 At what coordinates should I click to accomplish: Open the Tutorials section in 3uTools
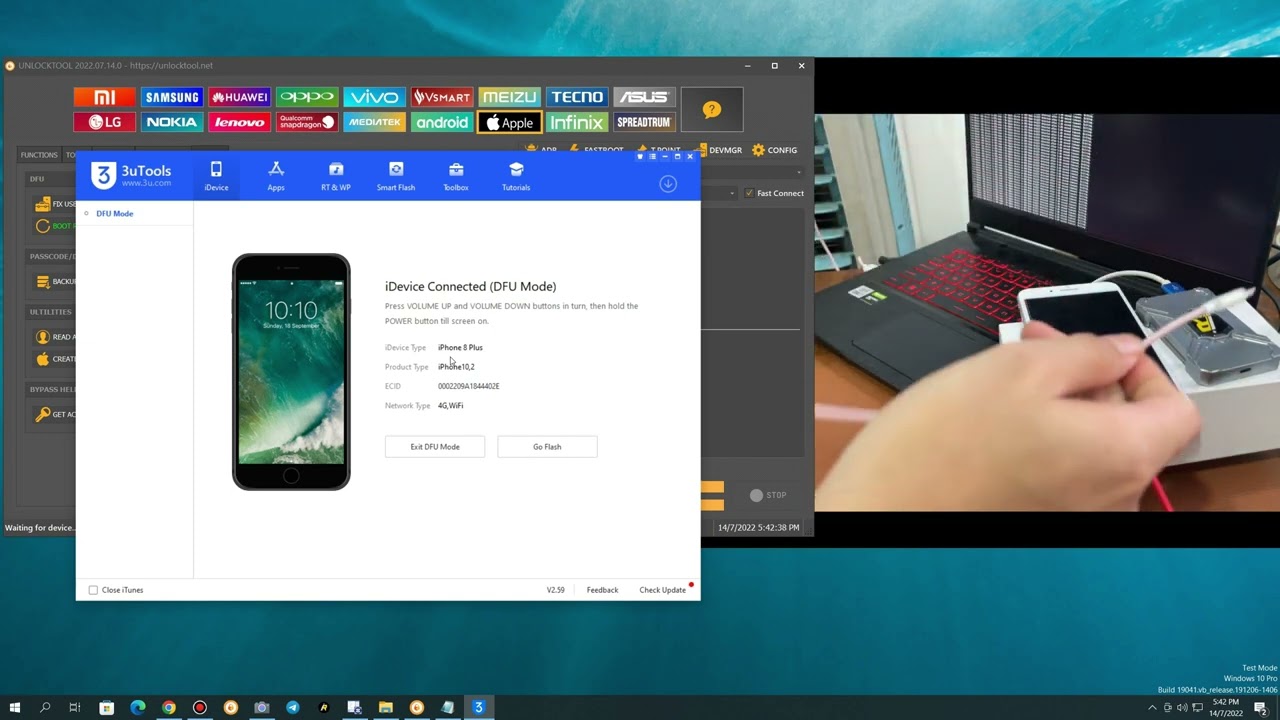[x=516, y=176]
